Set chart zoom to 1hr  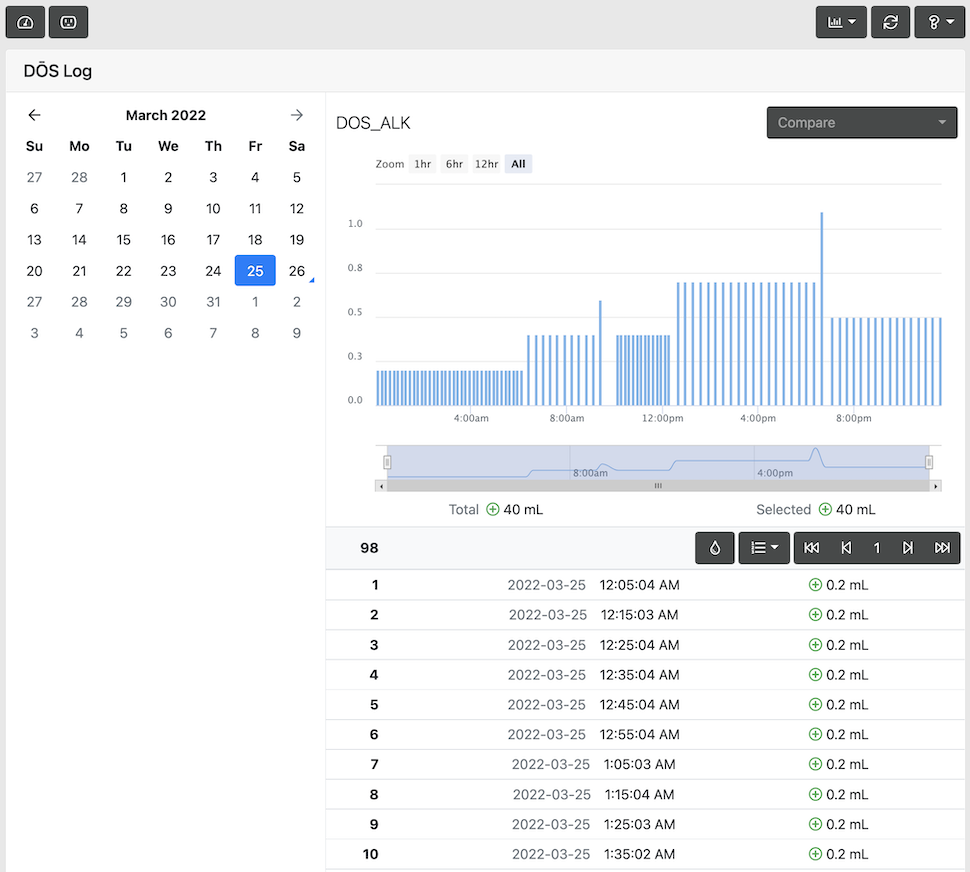pos(422,164)
